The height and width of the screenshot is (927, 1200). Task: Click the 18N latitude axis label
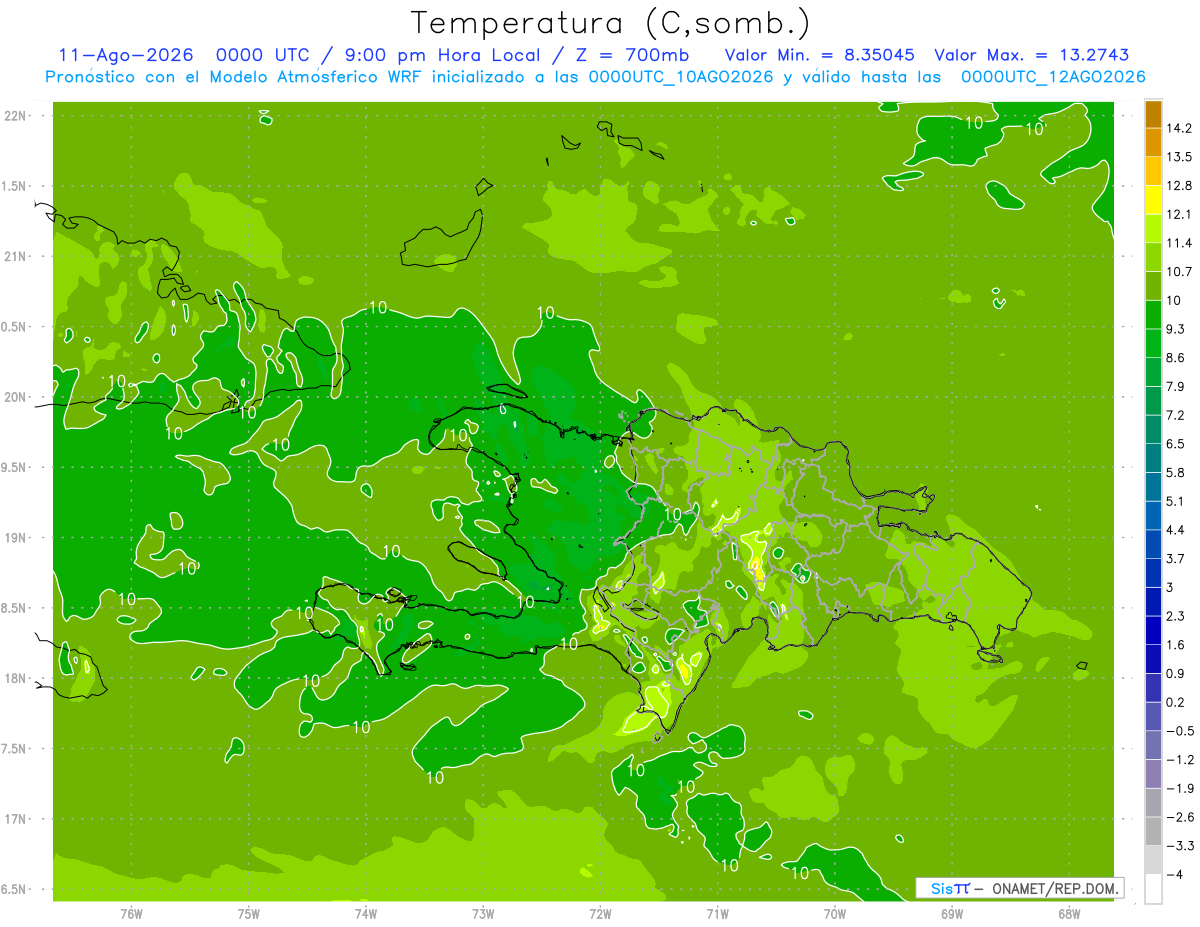click(x=16, y=678)
